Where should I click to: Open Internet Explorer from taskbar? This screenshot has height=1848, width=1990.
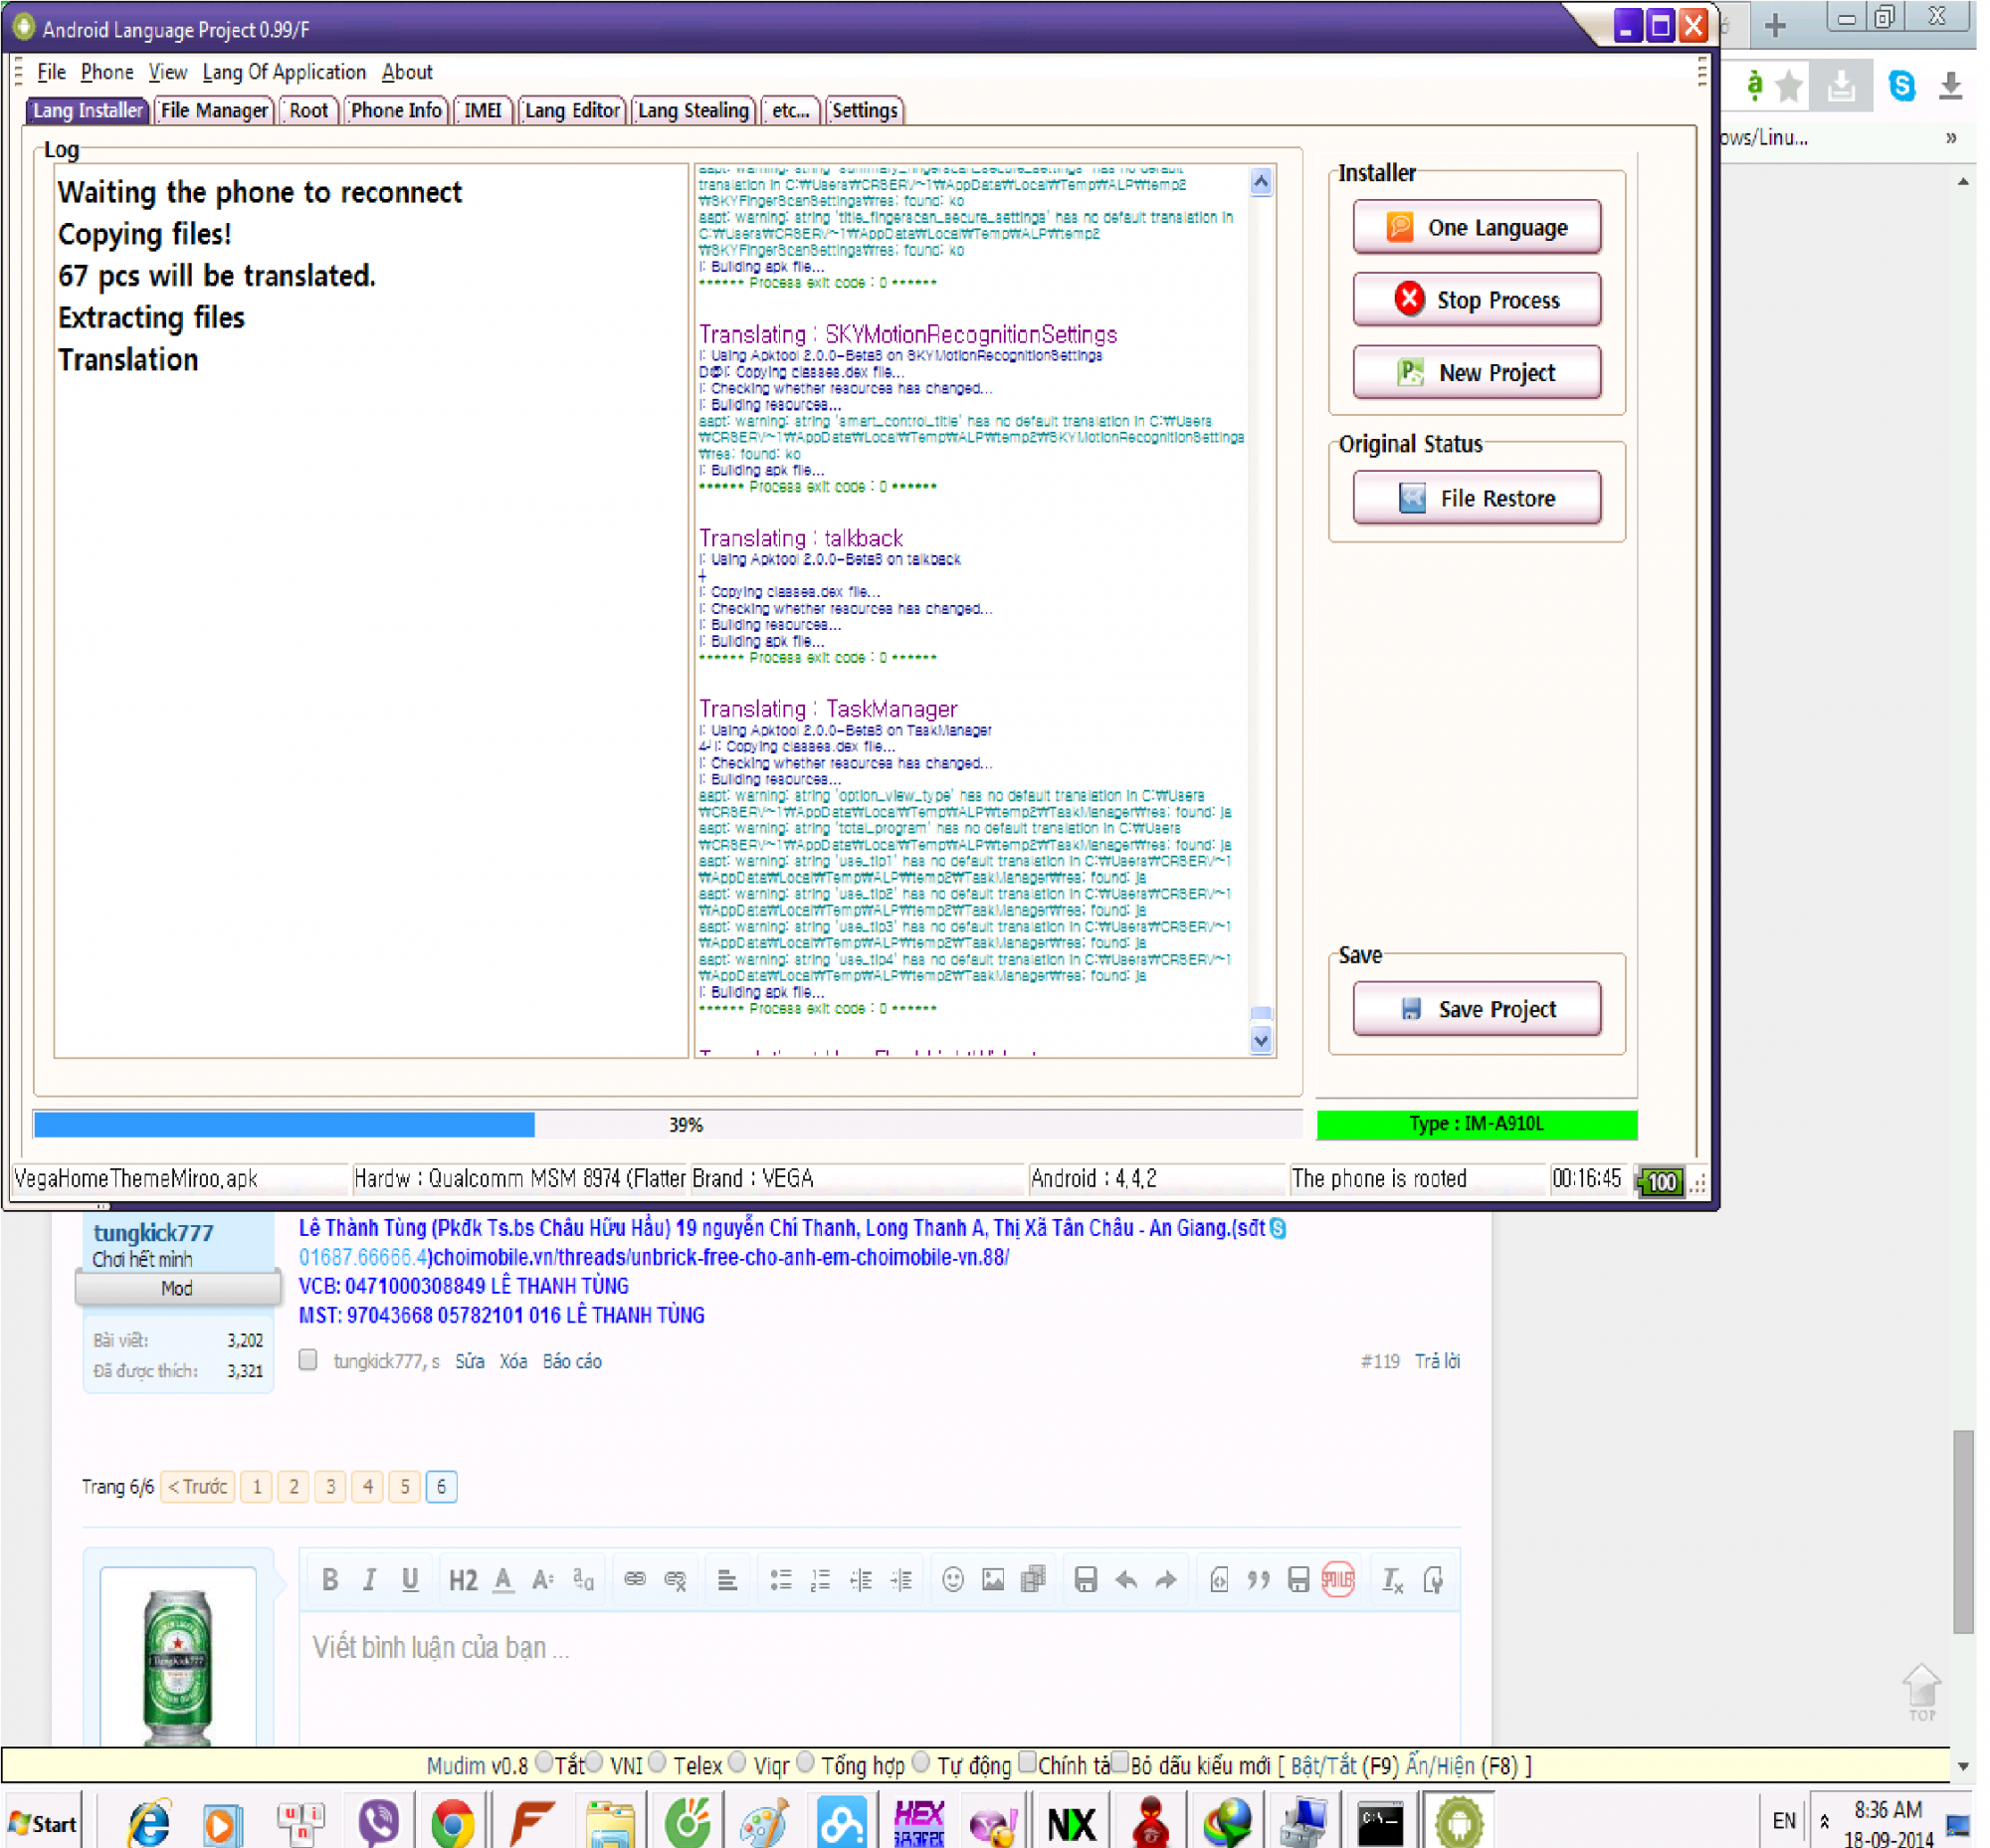[149, 1823]
